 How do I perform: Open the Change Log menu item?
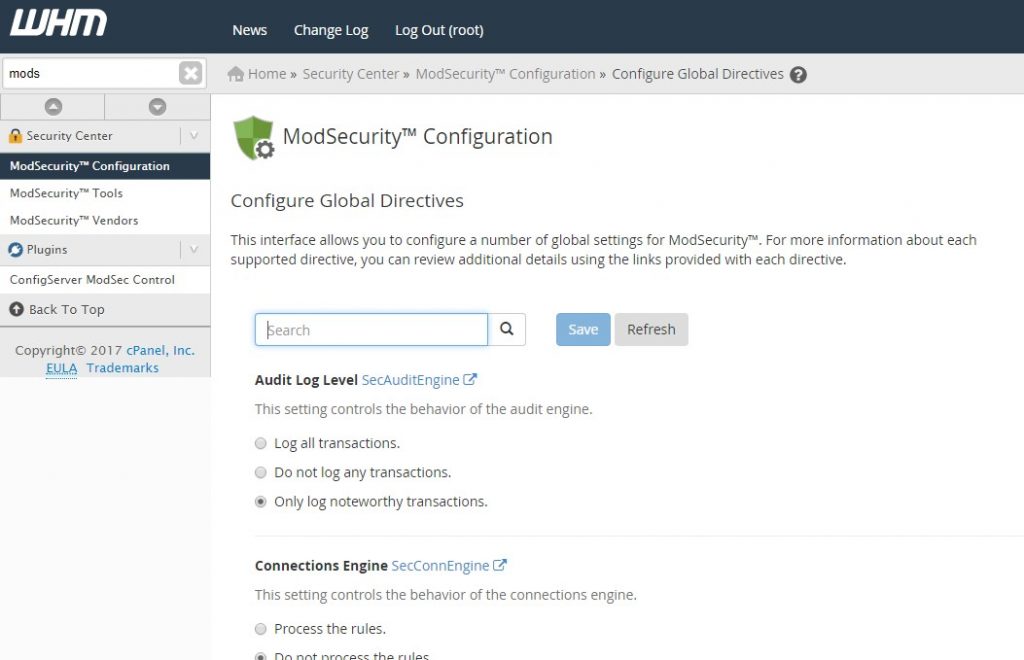(x=331, y=30)
